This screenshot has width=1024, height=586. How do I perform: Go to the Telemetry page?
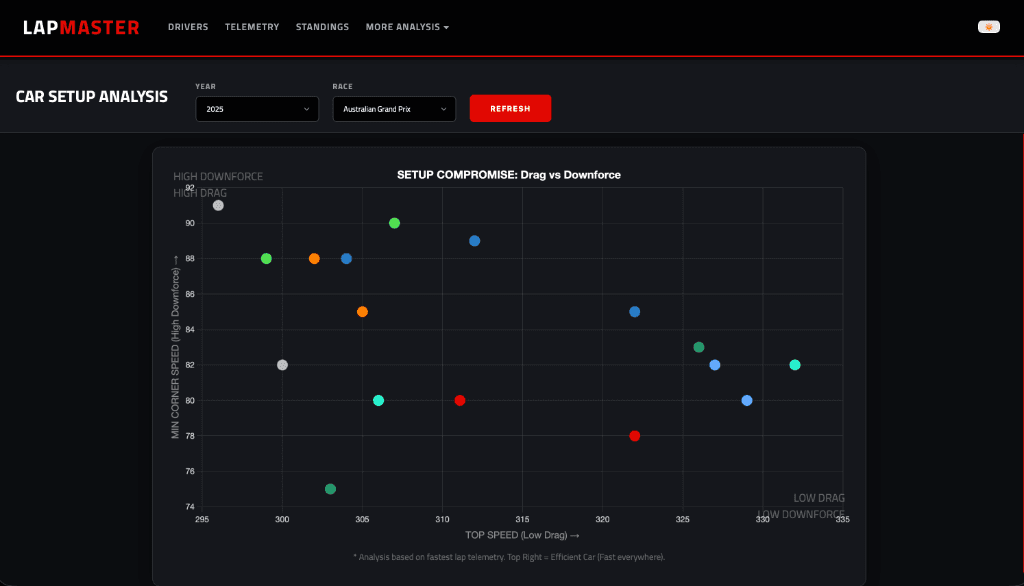click(x=252, y=27)
